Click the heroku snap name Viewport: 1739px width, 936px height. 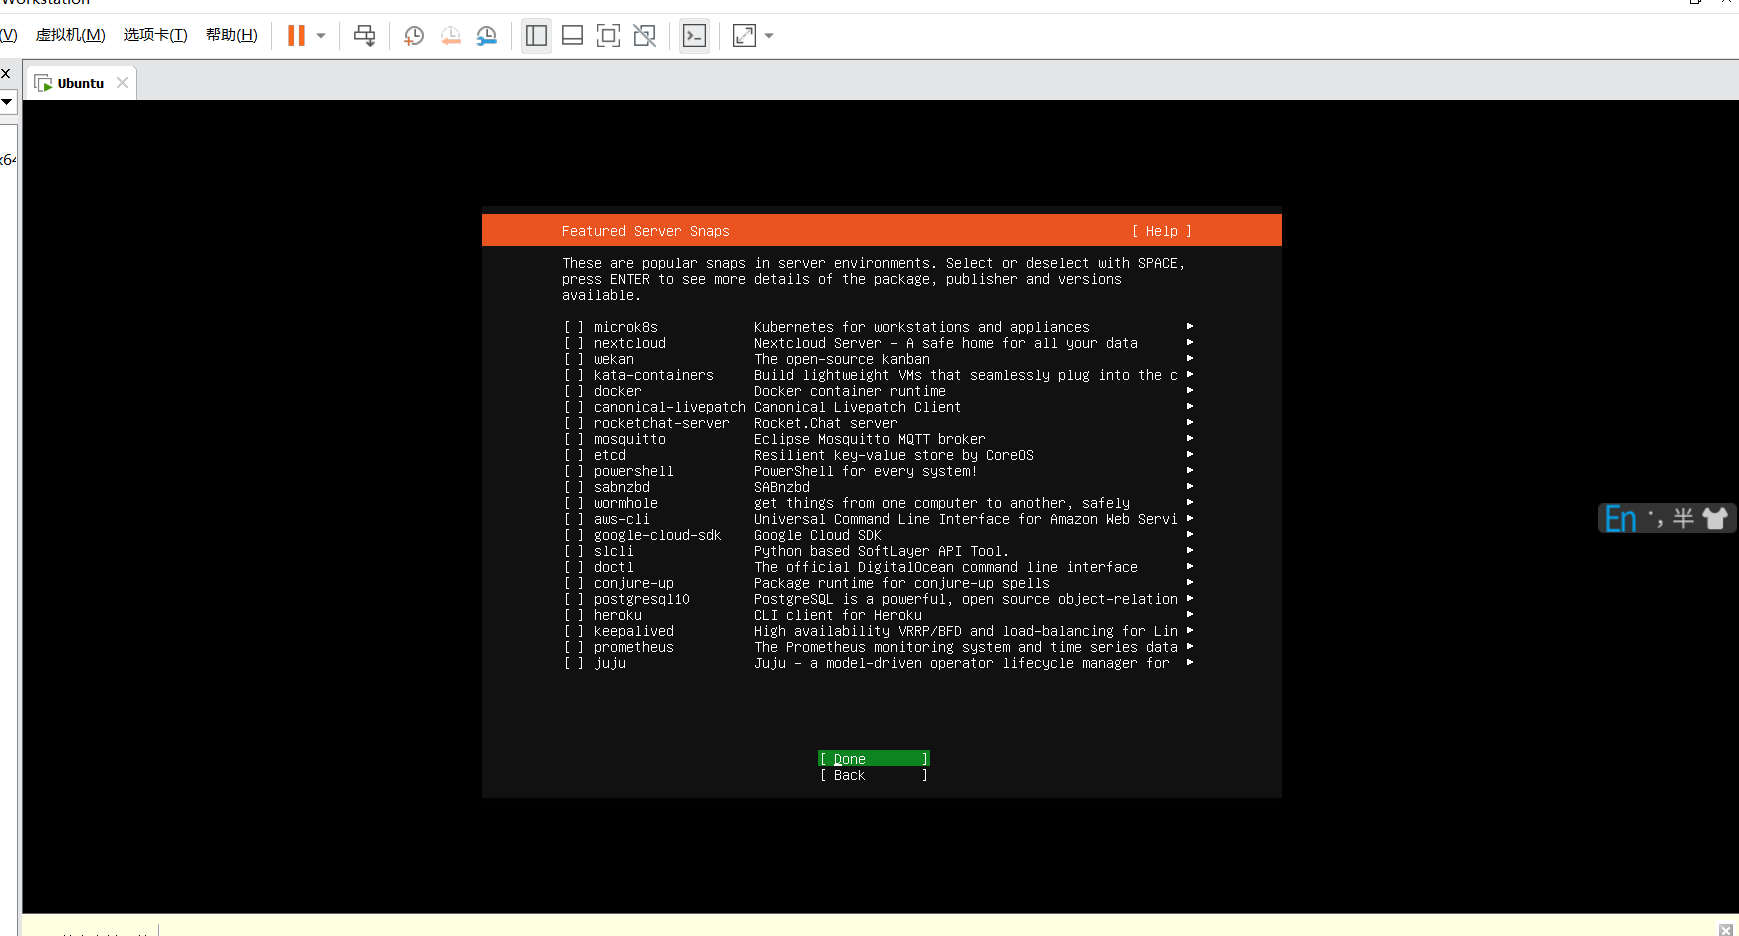(x=617, y=615)
